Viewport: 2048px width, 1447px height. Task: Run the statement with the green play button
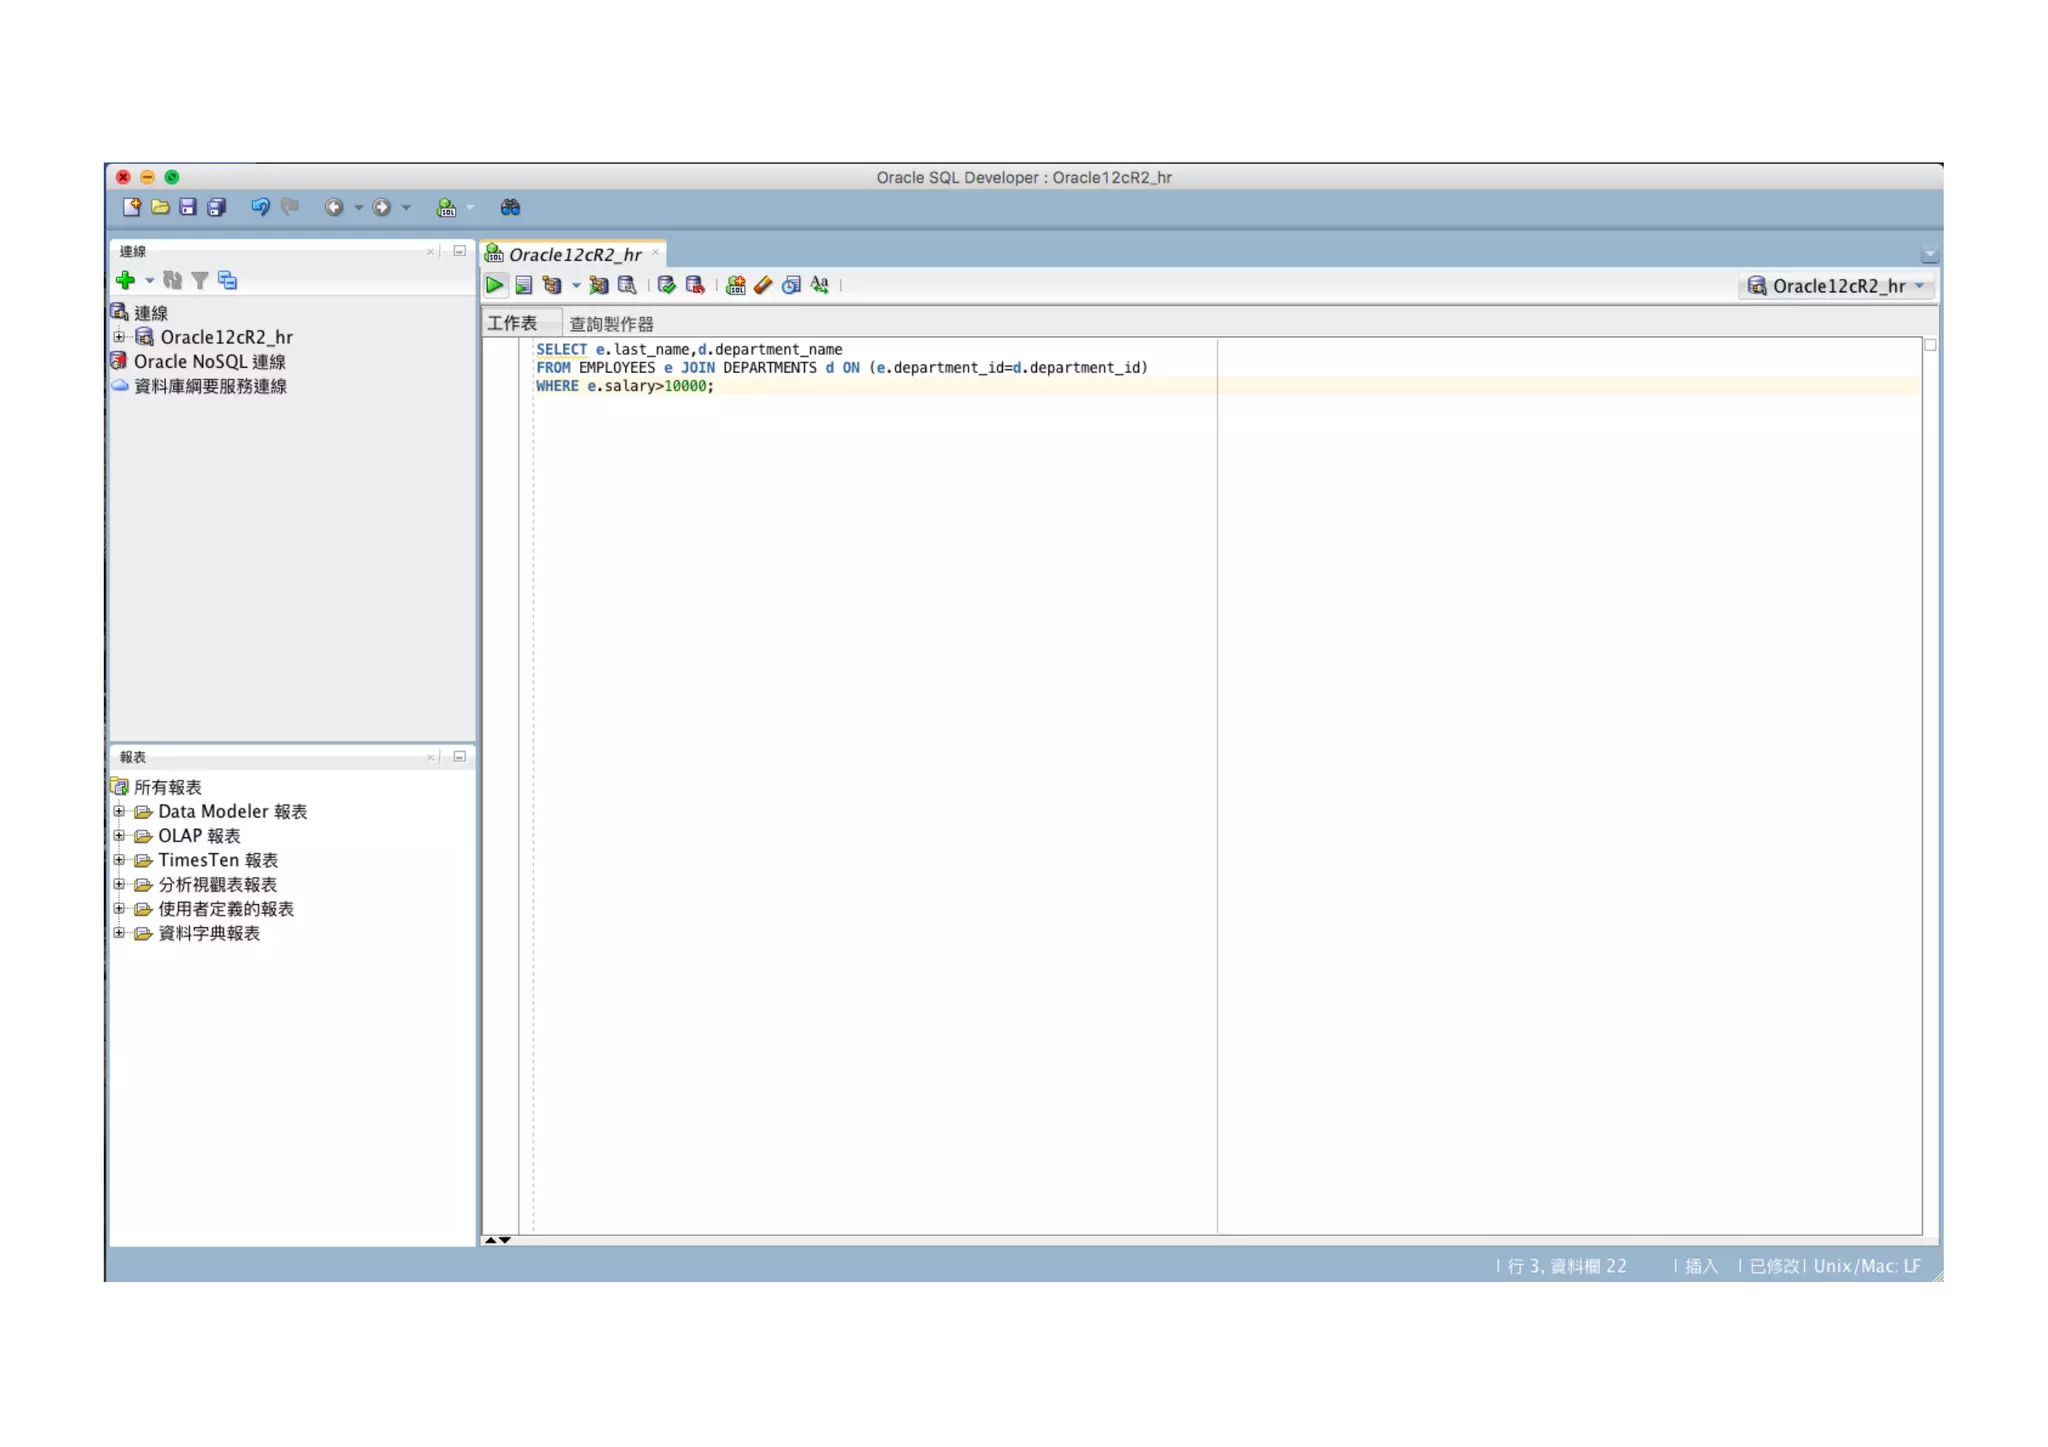click(494, 285)
